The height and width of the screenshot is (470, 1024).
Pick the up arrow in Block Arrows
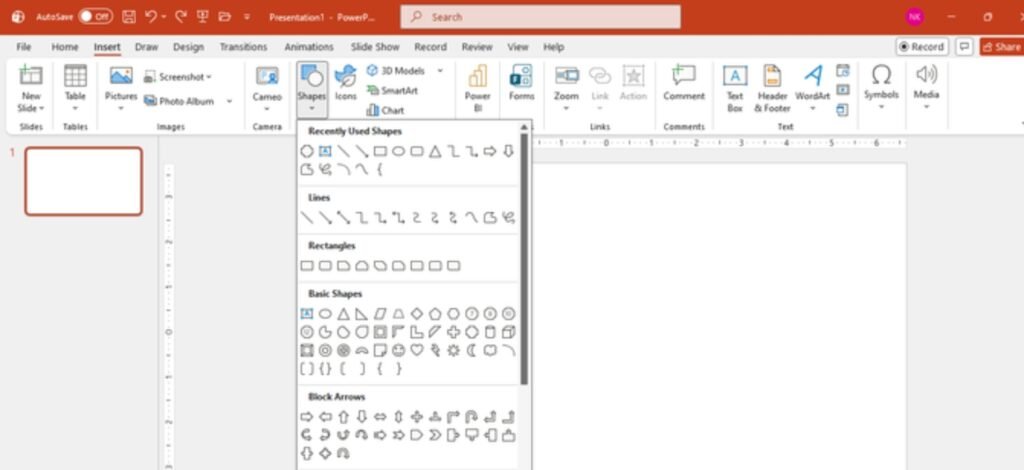344,416
